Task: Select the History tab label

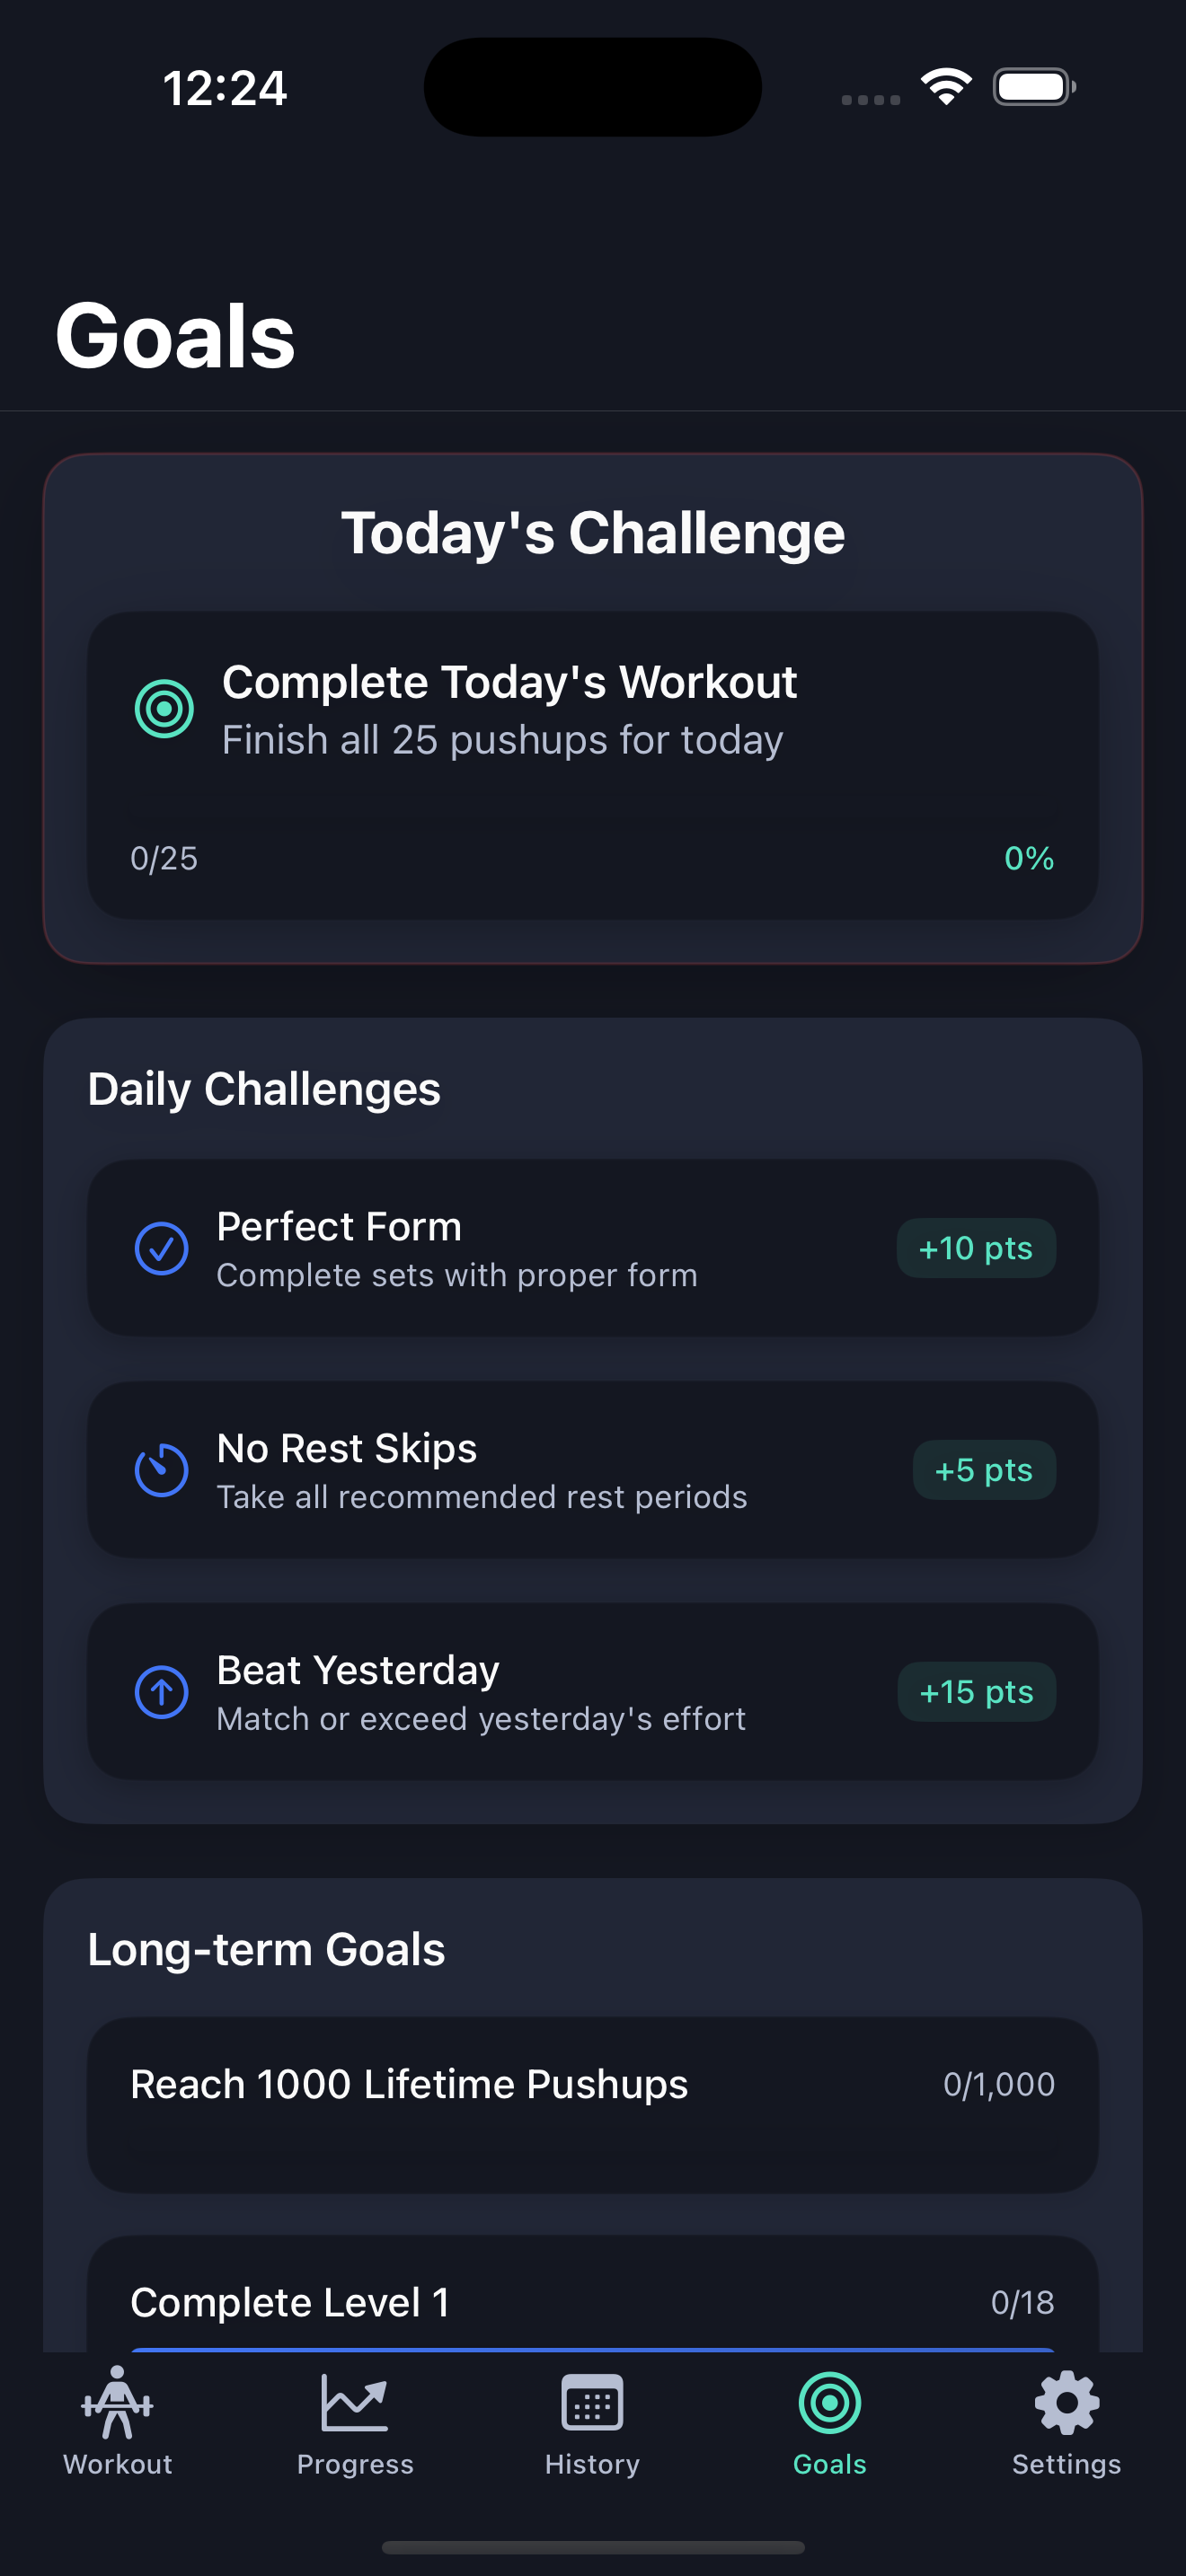Action: [x=592, y=2464]
